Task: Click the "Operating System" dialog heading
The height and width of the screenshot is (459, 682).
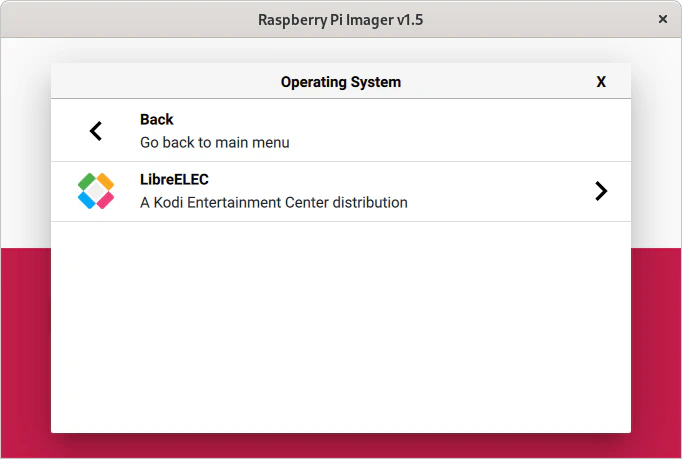Action: coord(341,82)
